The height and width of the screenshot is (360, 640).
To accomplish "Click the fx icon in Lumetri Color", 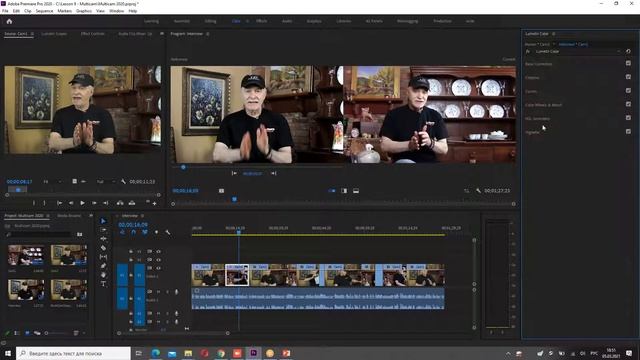I will (528, 51).
